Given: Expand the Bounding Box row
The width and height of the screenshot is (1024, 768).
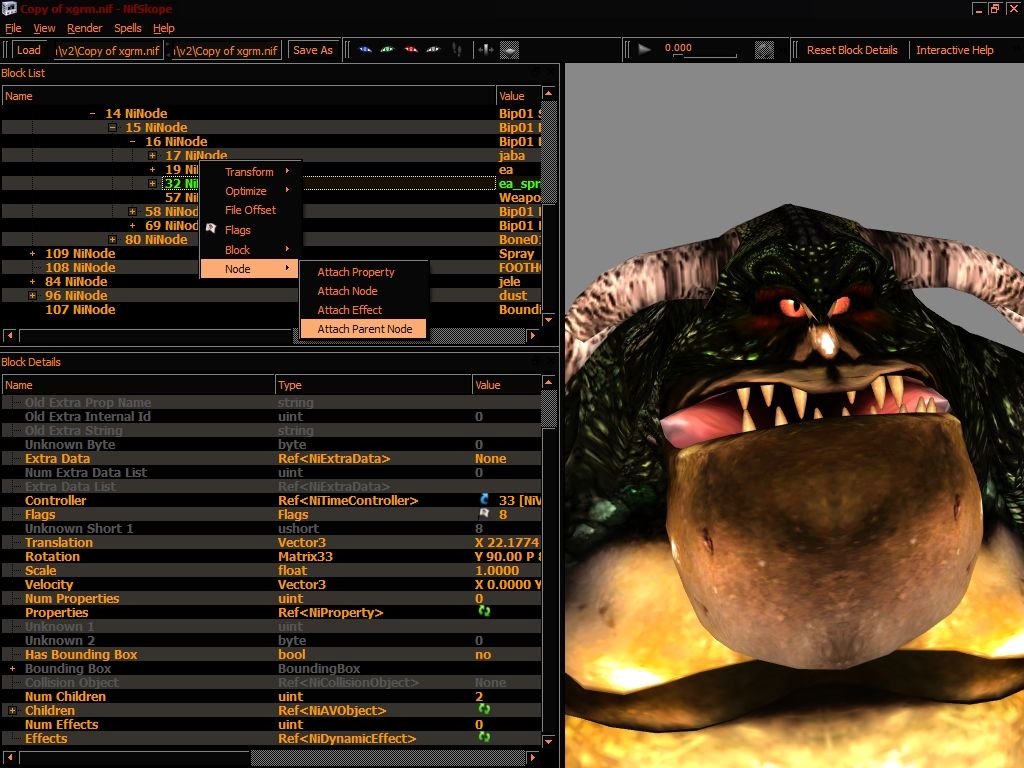Looking at the screenshot, I should (12, 669).
